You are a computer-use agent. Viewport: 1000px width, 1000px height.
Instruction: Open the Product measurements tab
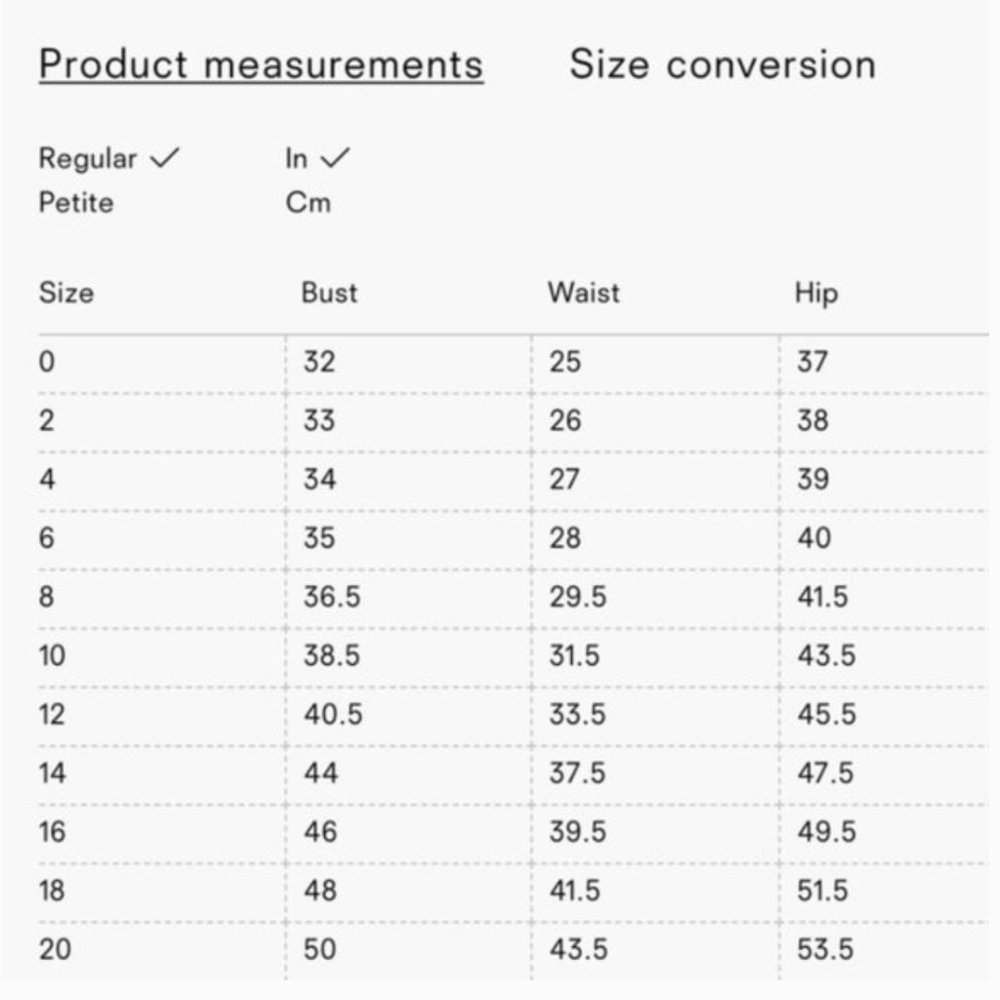click(261, 65)
